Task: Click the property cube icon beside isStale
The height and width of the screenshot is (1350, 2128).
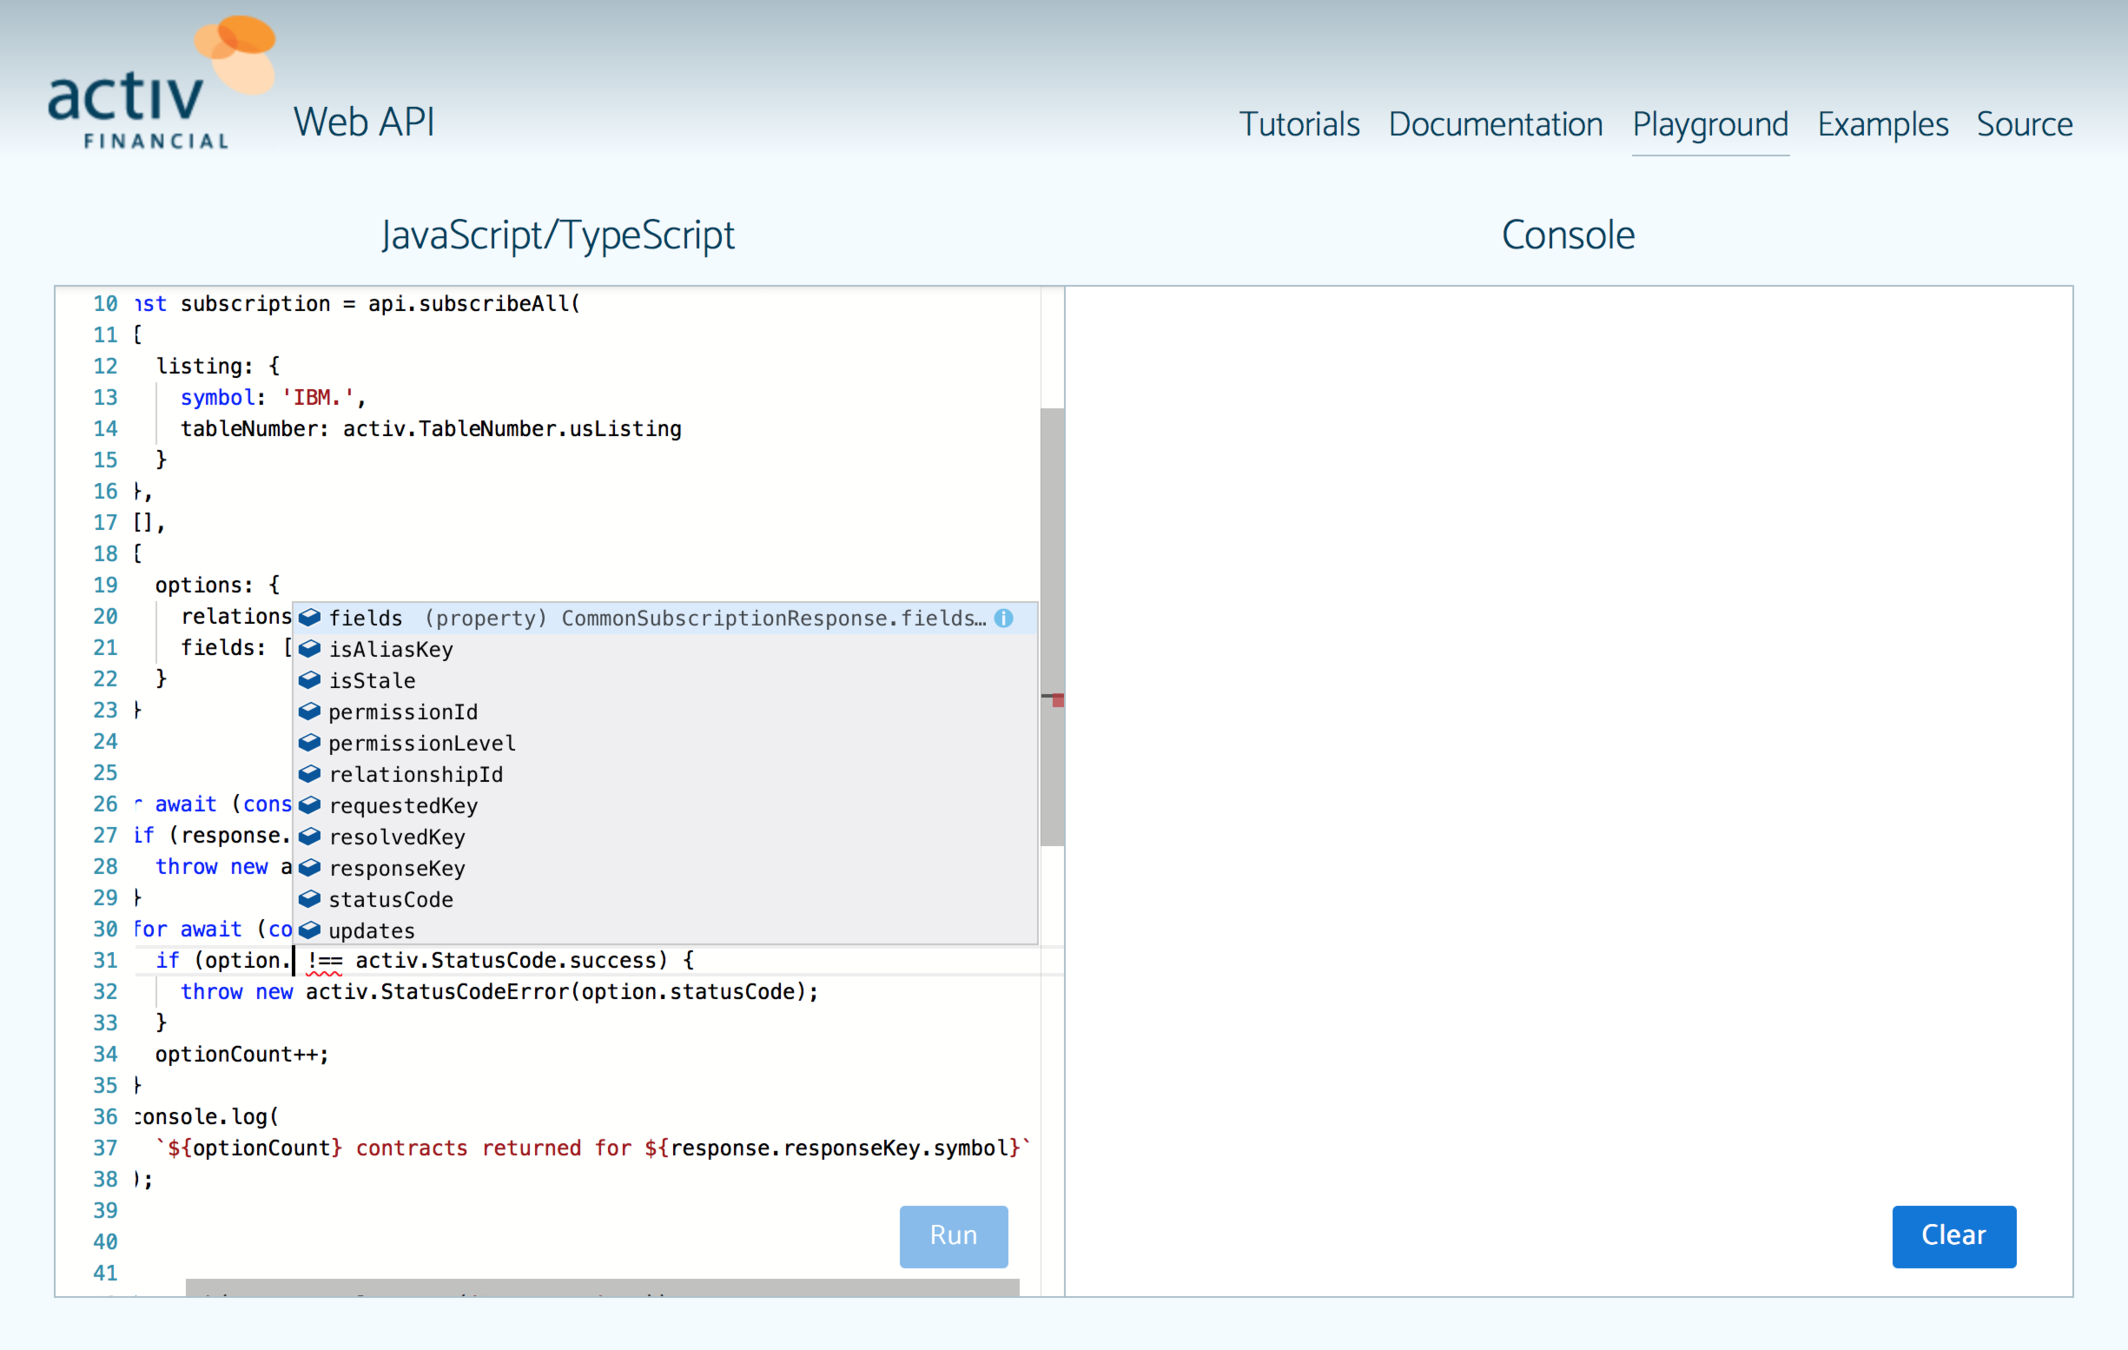Action: click(x=310, y=680)
